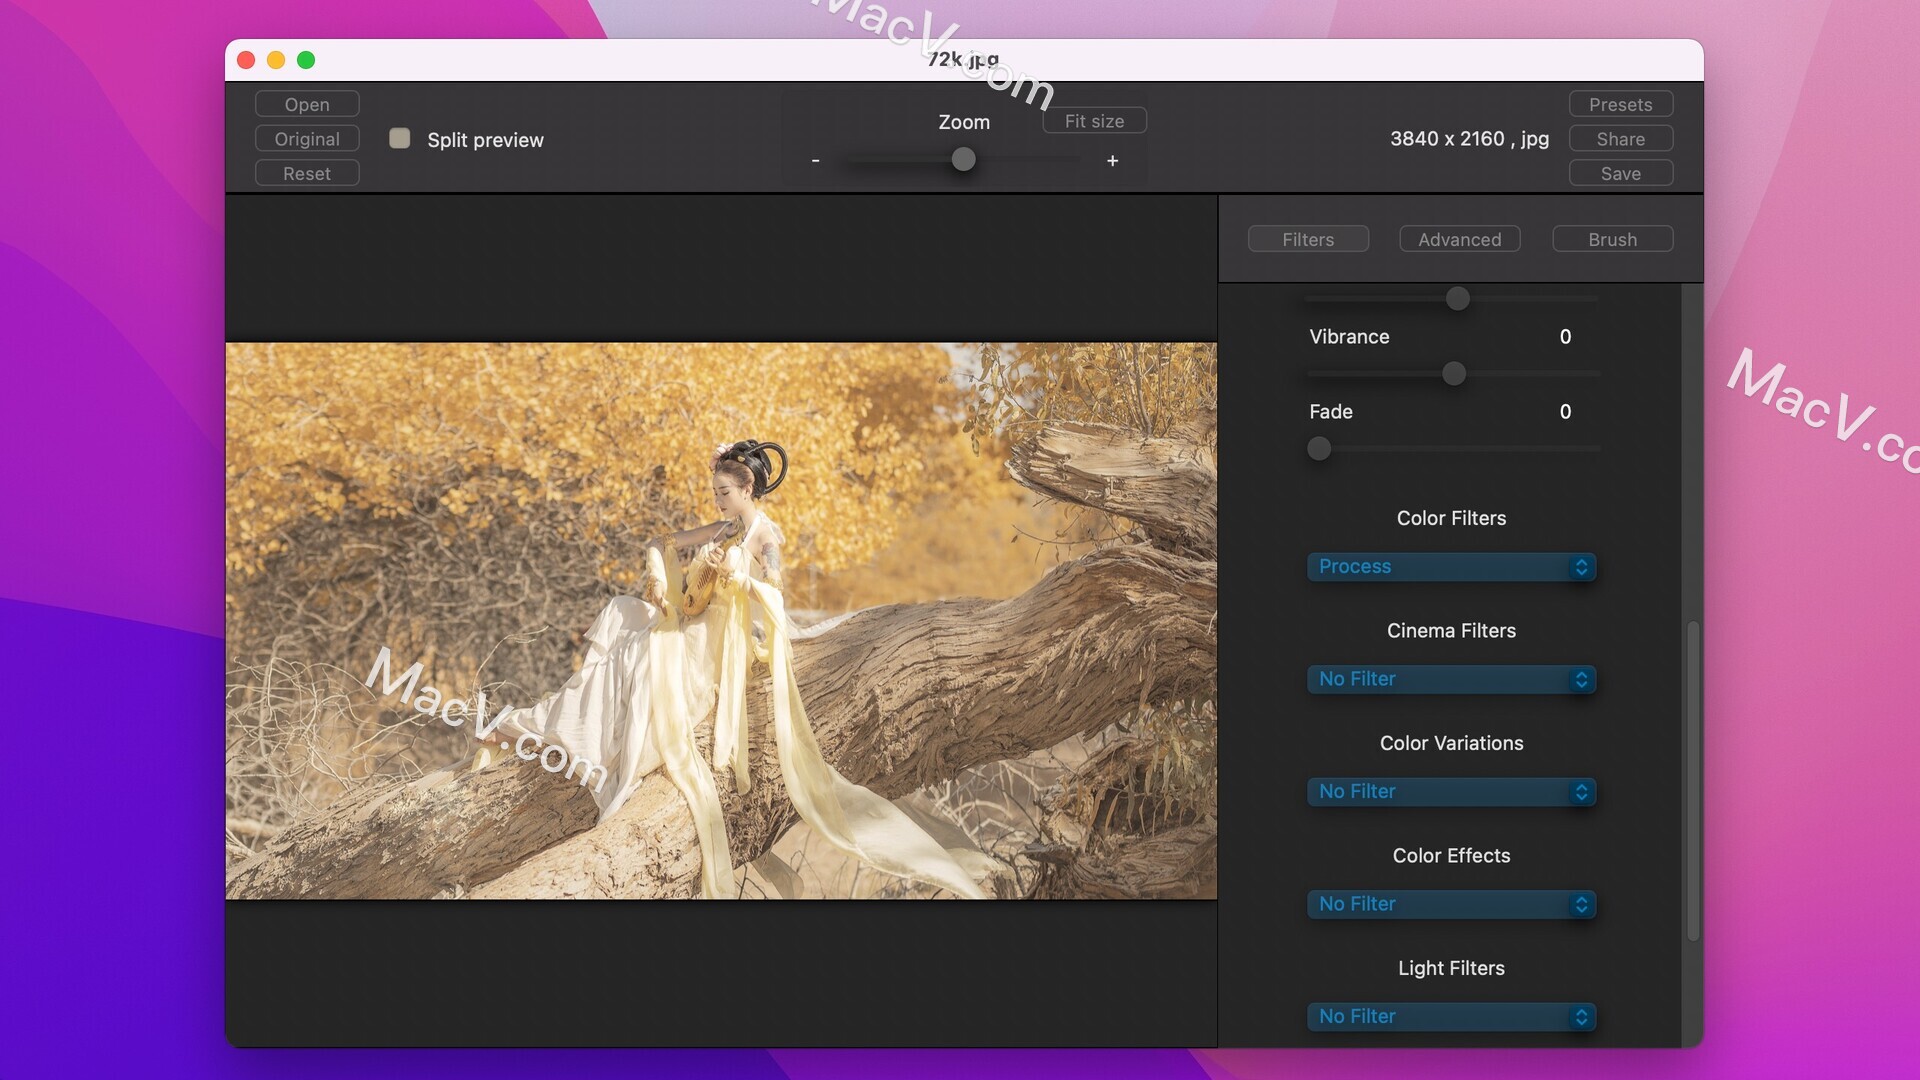This screenshot has width=1920, height=1080.
Task: Click the green zoom traffic light
Action: tap(306, 60)
